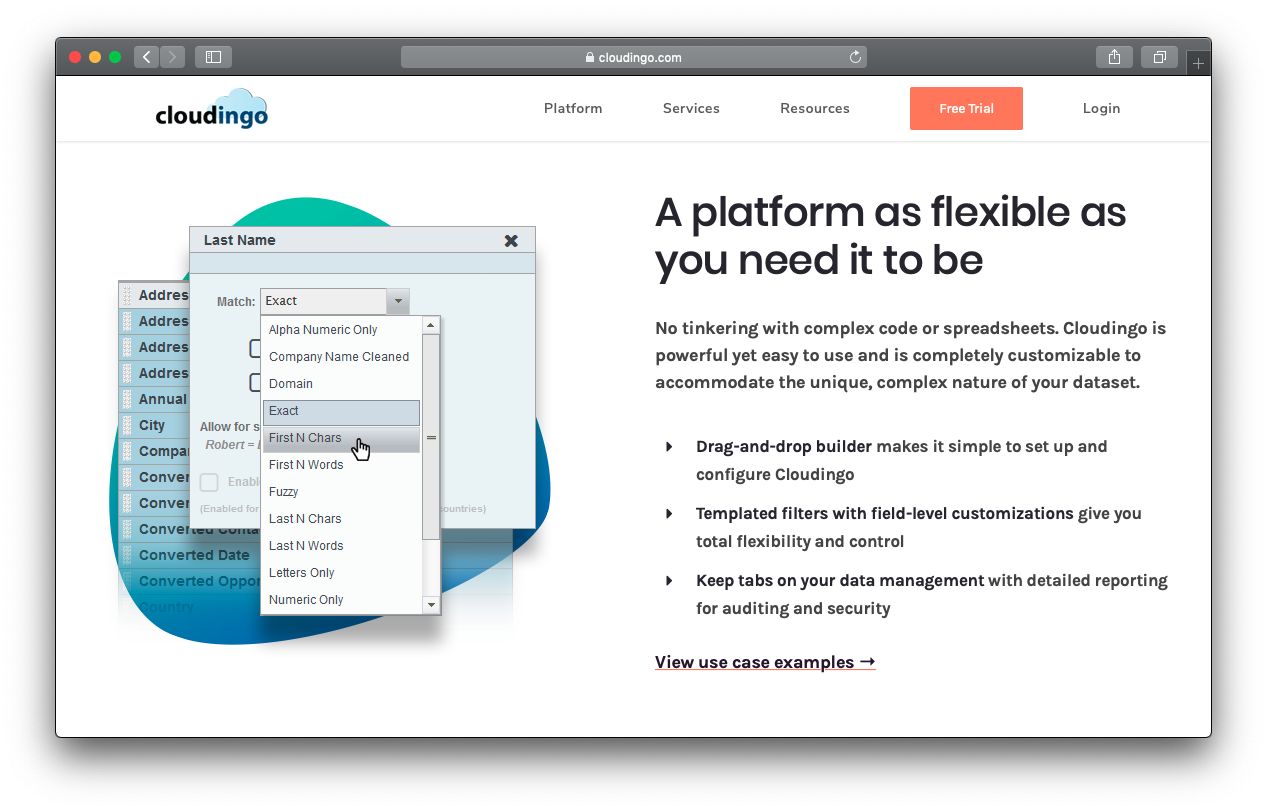The width and height of the screenshot is (1267, 811).
Task: Click the dropdown list scrollbar thumb
Action: 431,437
